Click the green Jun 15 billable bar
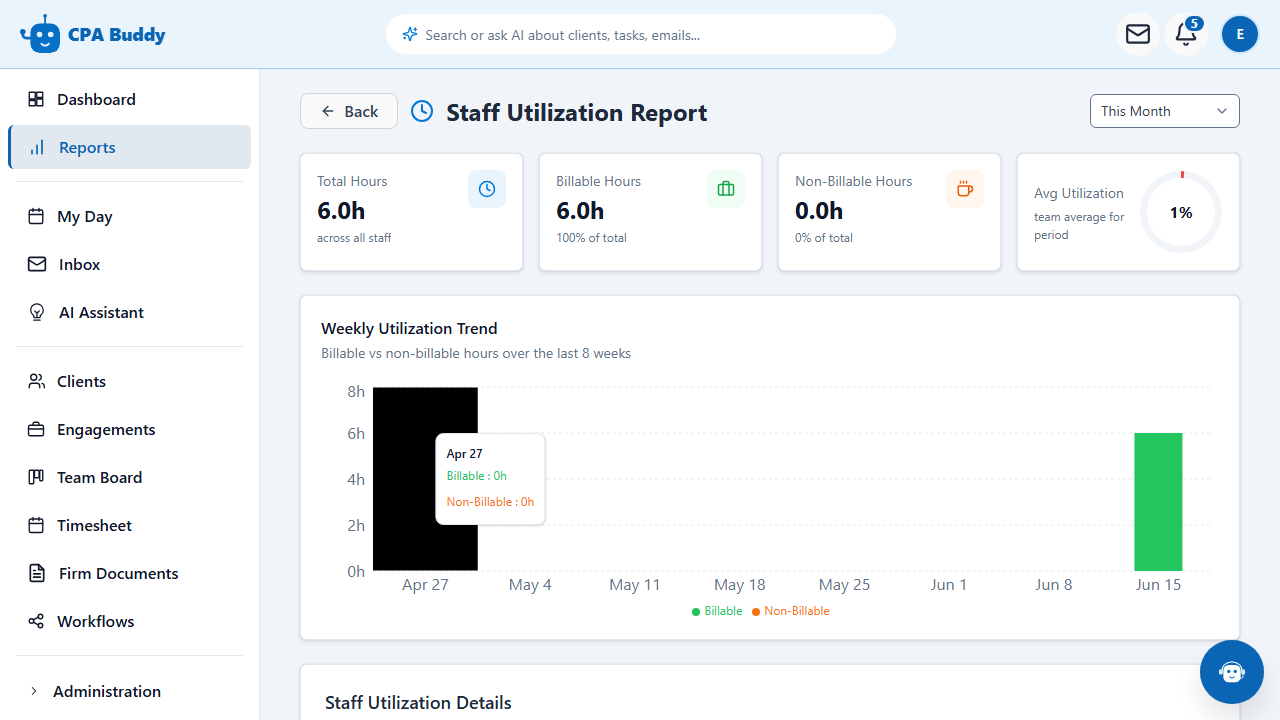Image resolution: width=1280 pixels, height=720 pixels. pos(1158,502)
